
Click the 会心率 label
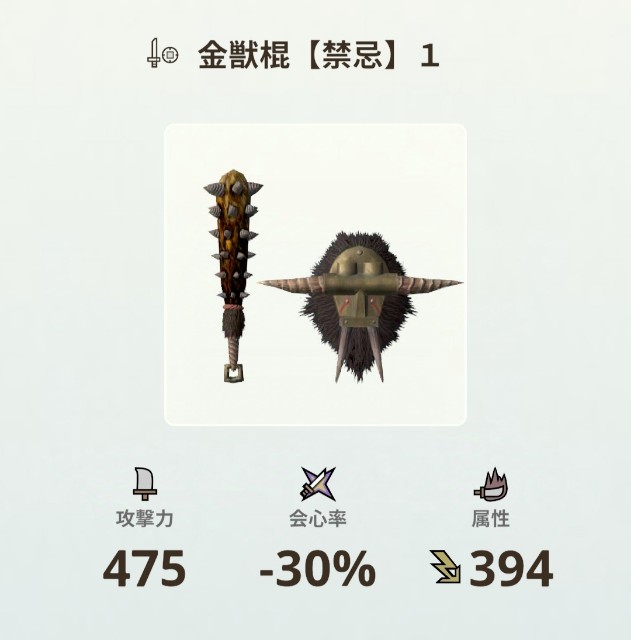point(318,519)
